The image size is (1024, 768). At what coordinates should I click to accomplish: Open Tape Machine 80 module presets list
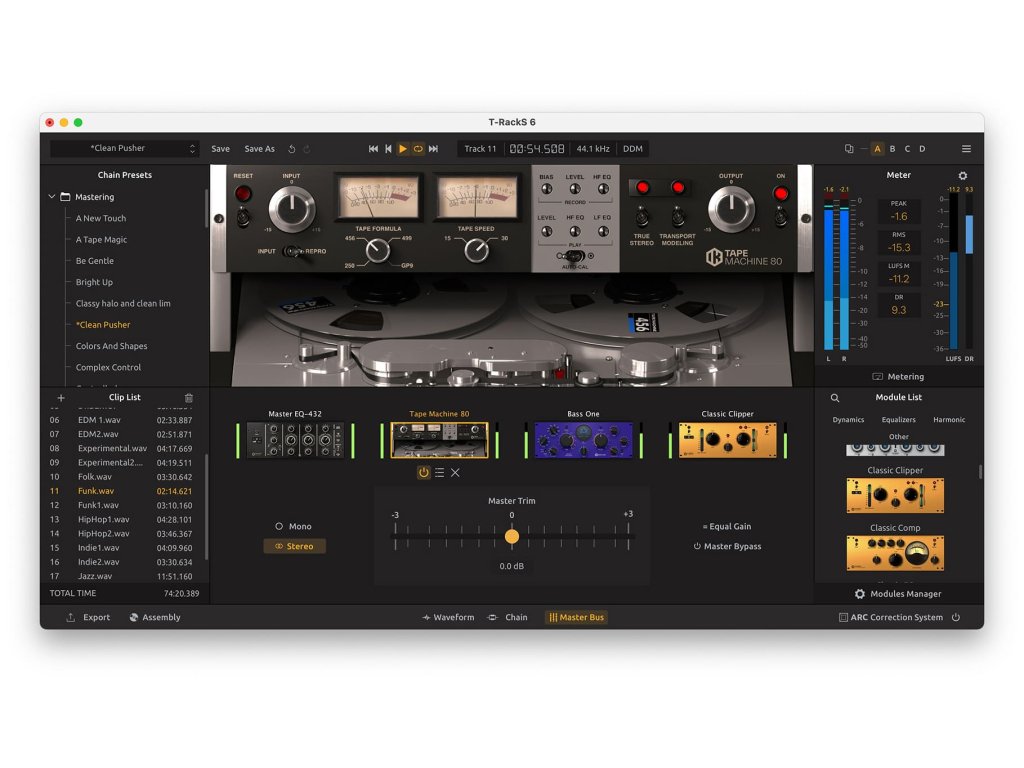tap(440, 472)
